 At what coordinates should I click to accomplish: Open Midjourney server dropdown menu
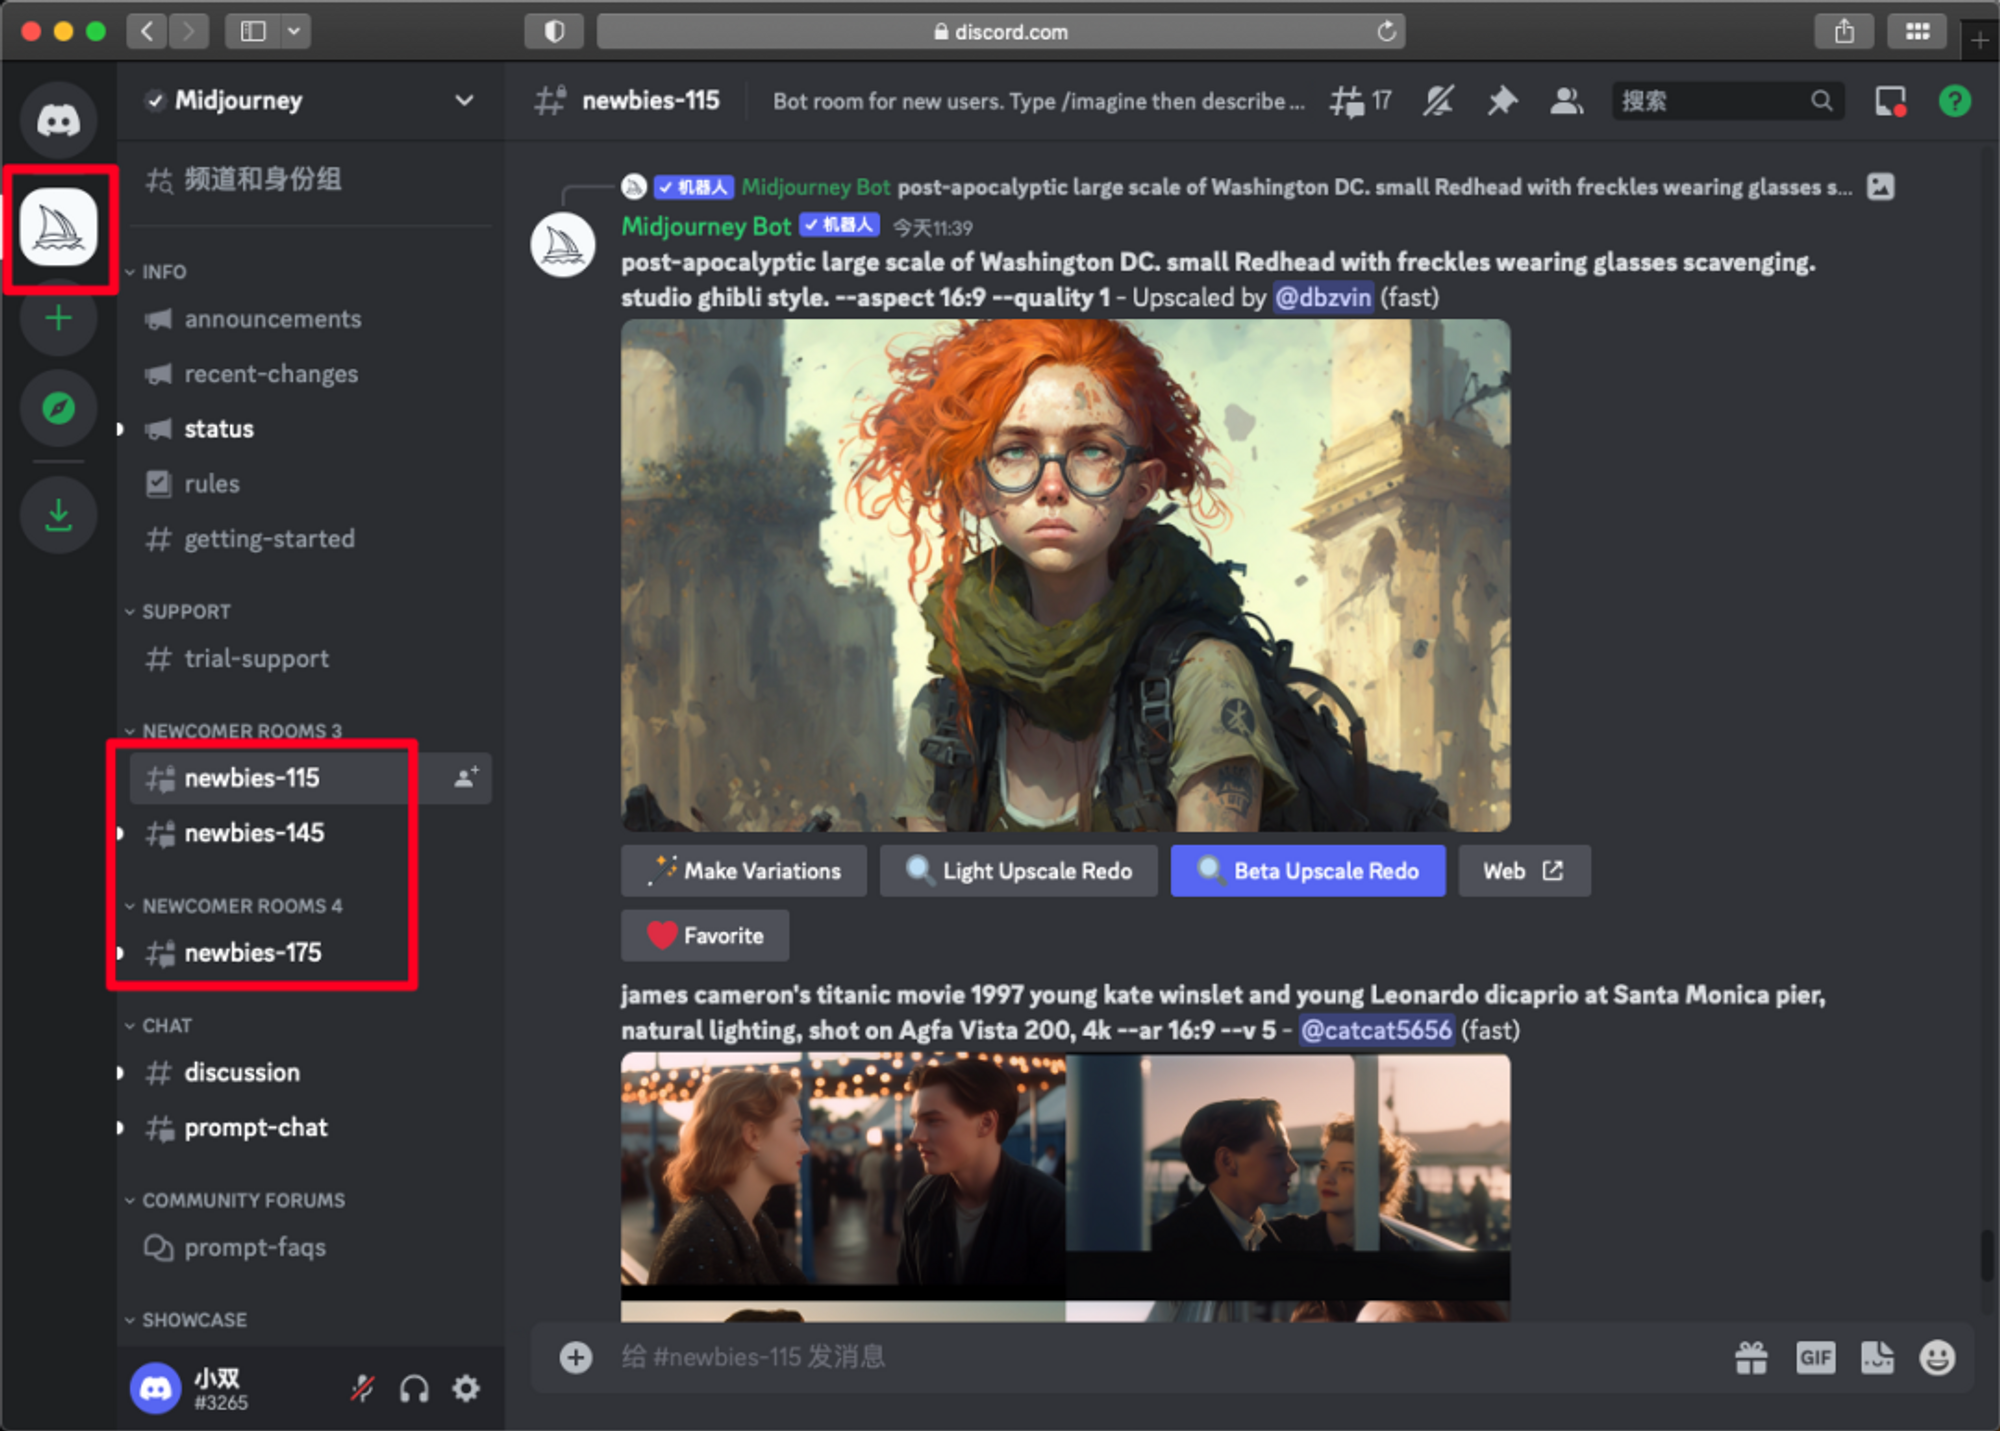coord(464,100)
